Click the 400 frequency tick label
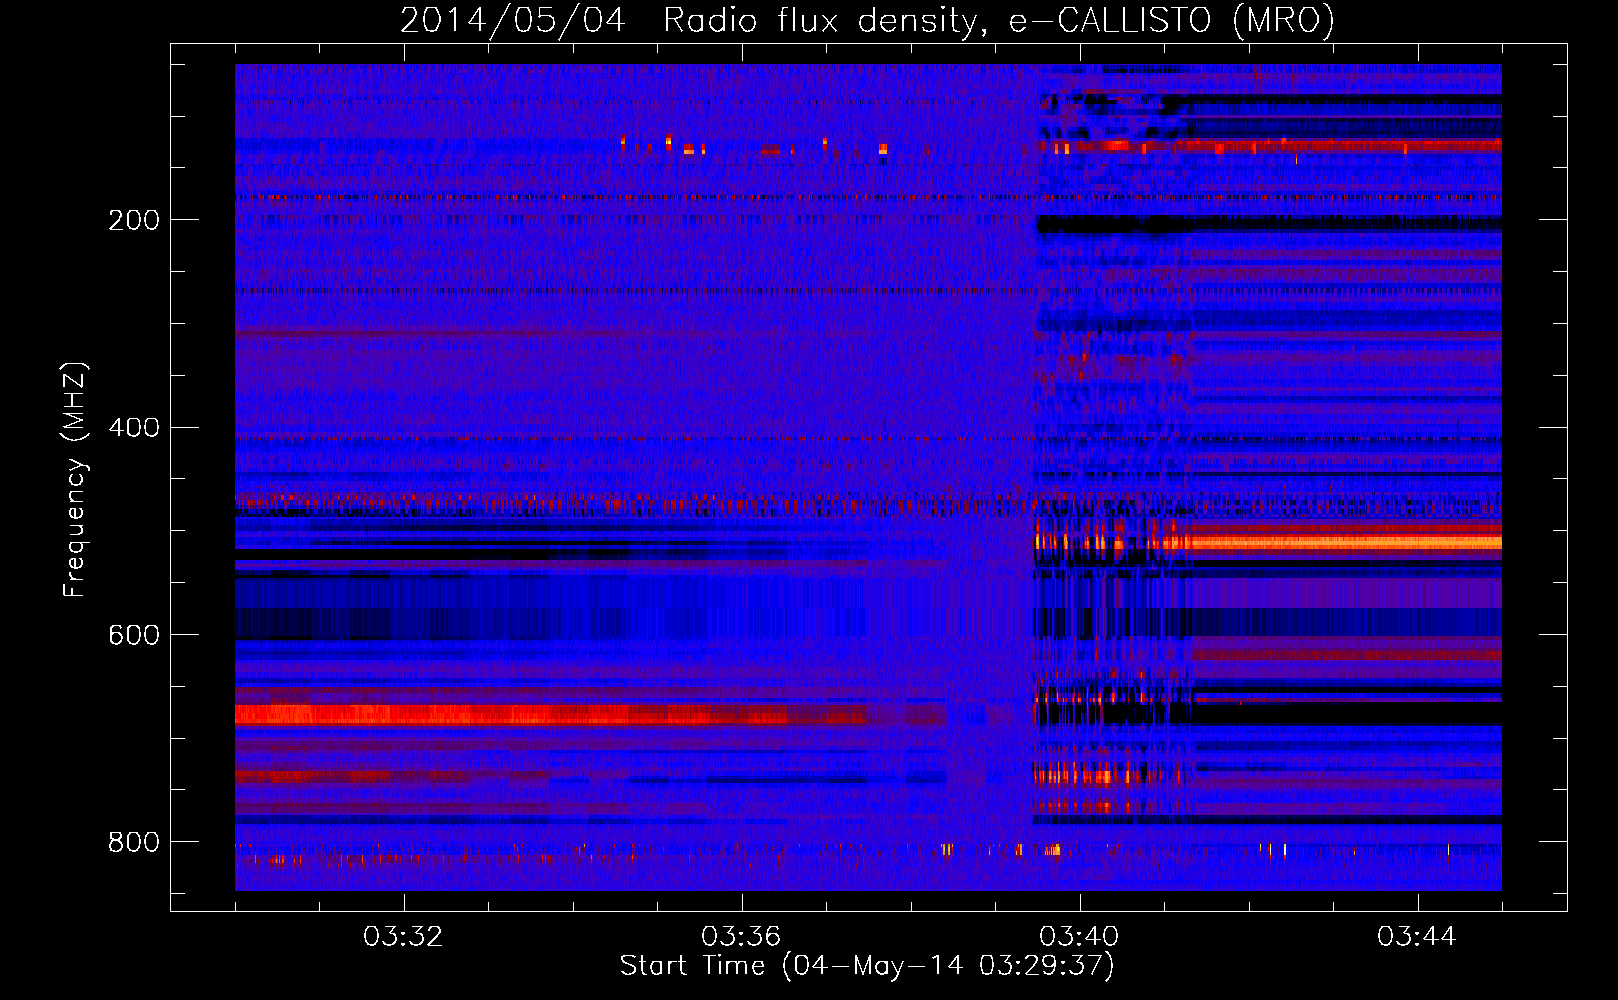The image size is (1618, 1000). 134,428
